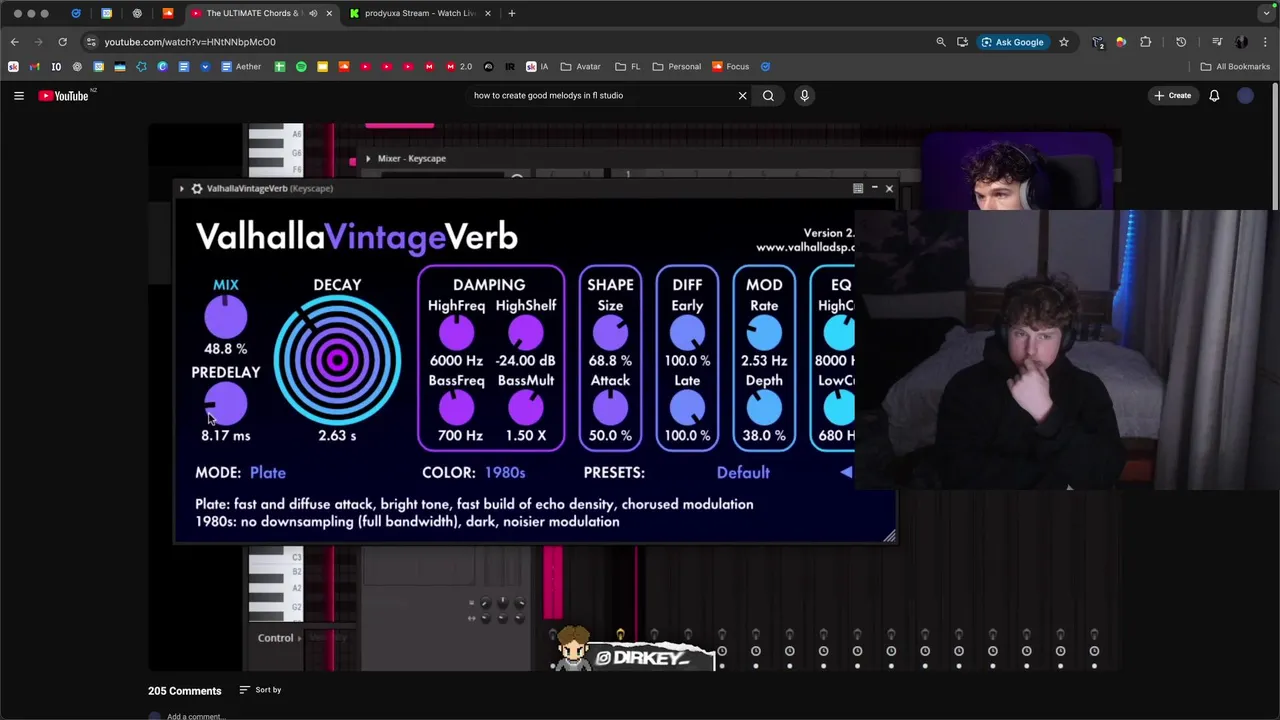Click the Ask Google button
Screen dimensions: 1280x720
point(1012,42)
